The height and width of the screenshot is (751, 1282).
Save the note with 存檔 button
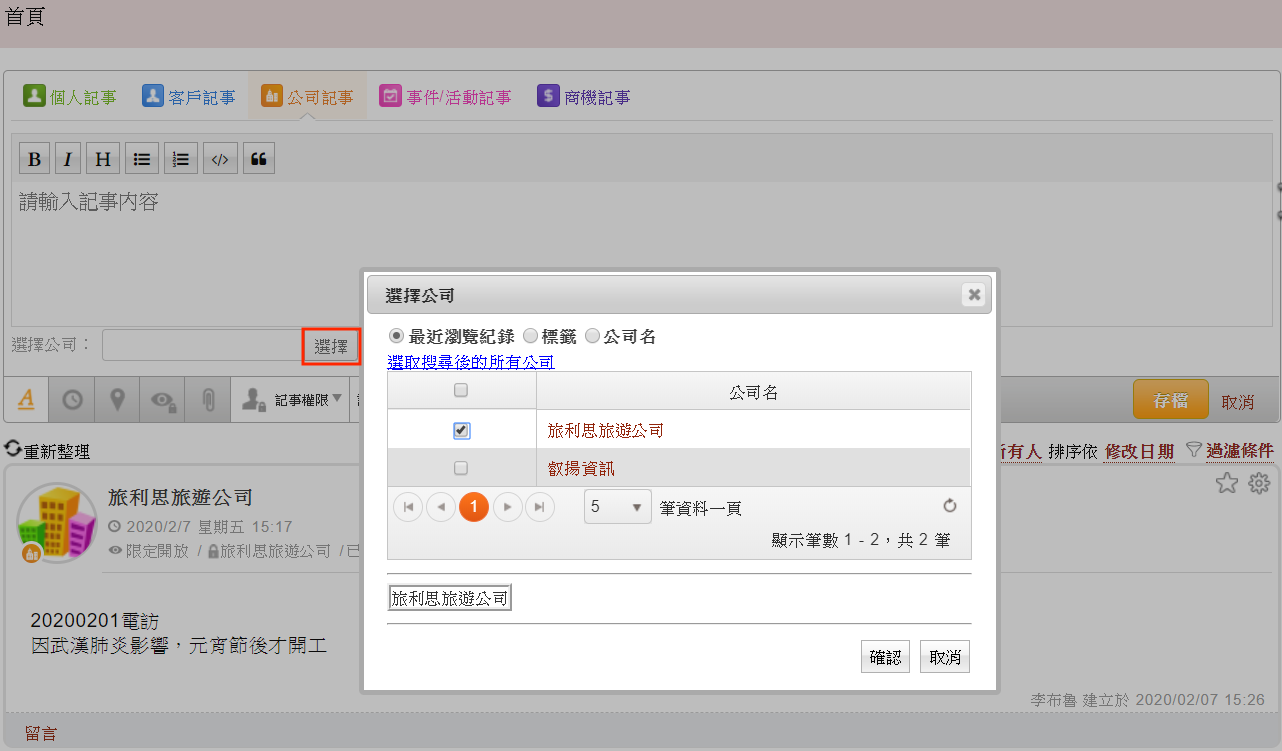(1171, 400)
